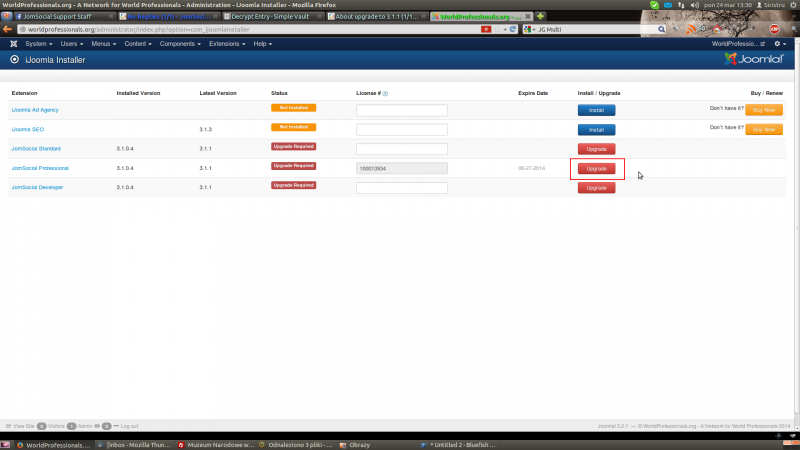Close the JomSocial Support Staff tab
Screen dimensions: 800x450
pyautogui.click(x=111, y=16)
